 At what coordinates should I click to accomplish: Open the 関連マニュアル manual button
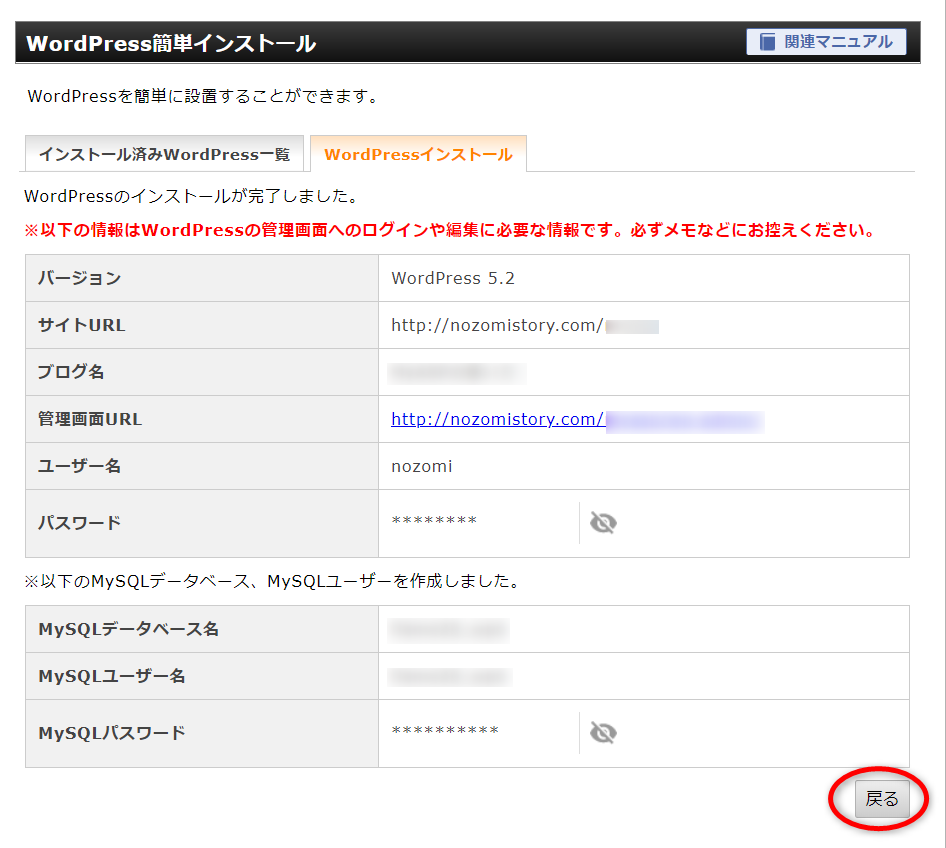pos(826,42)
